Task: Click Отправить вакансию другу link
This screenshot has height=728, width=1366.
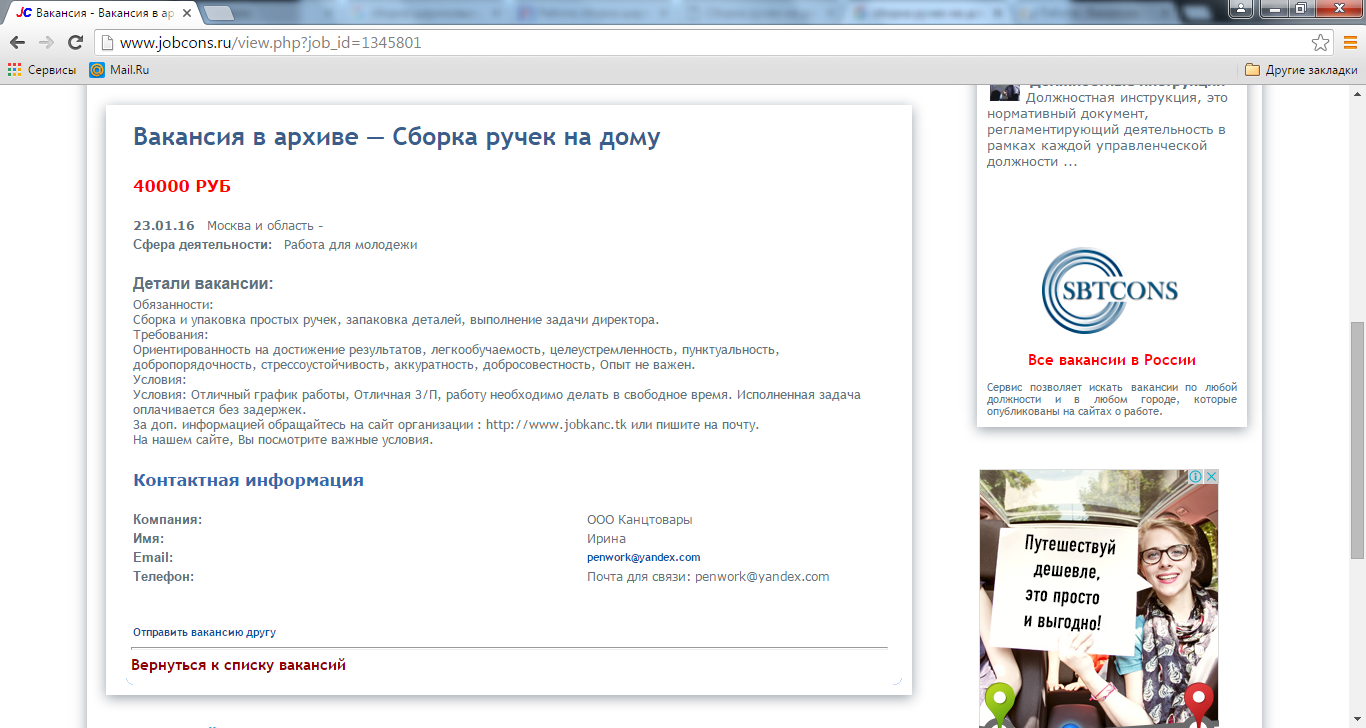Action: click(x=204, y=632)
